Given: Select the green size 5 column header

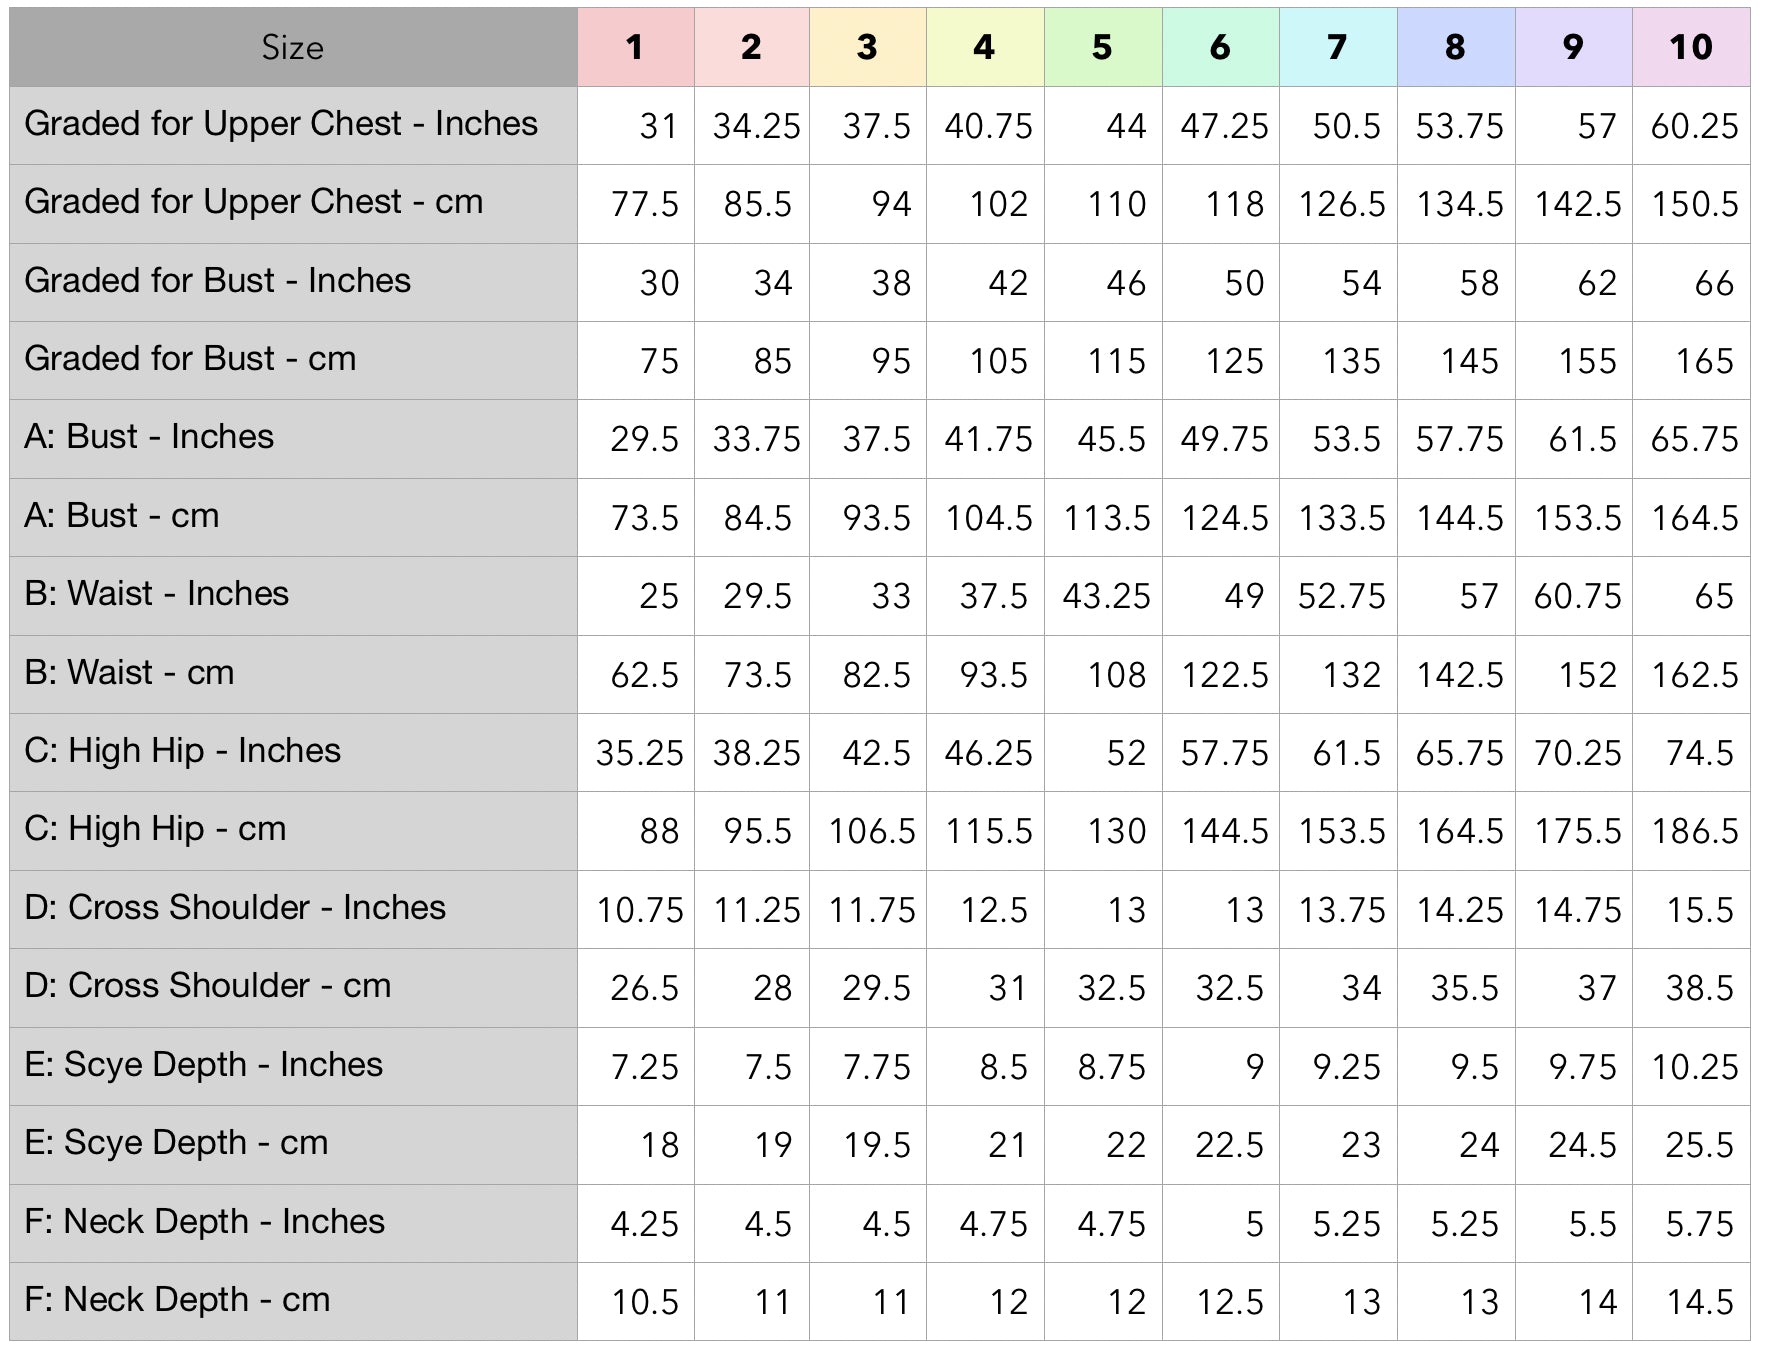Looking at the screenshot, I should click(x=1102, y=47).
